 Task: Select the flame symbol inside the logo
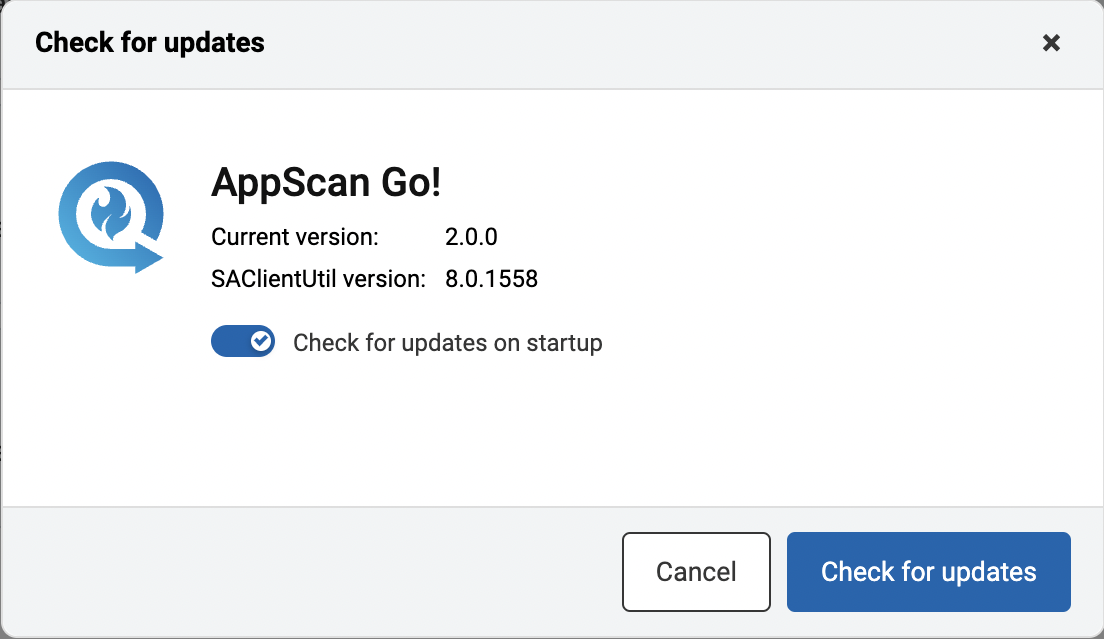click(111, 213)
